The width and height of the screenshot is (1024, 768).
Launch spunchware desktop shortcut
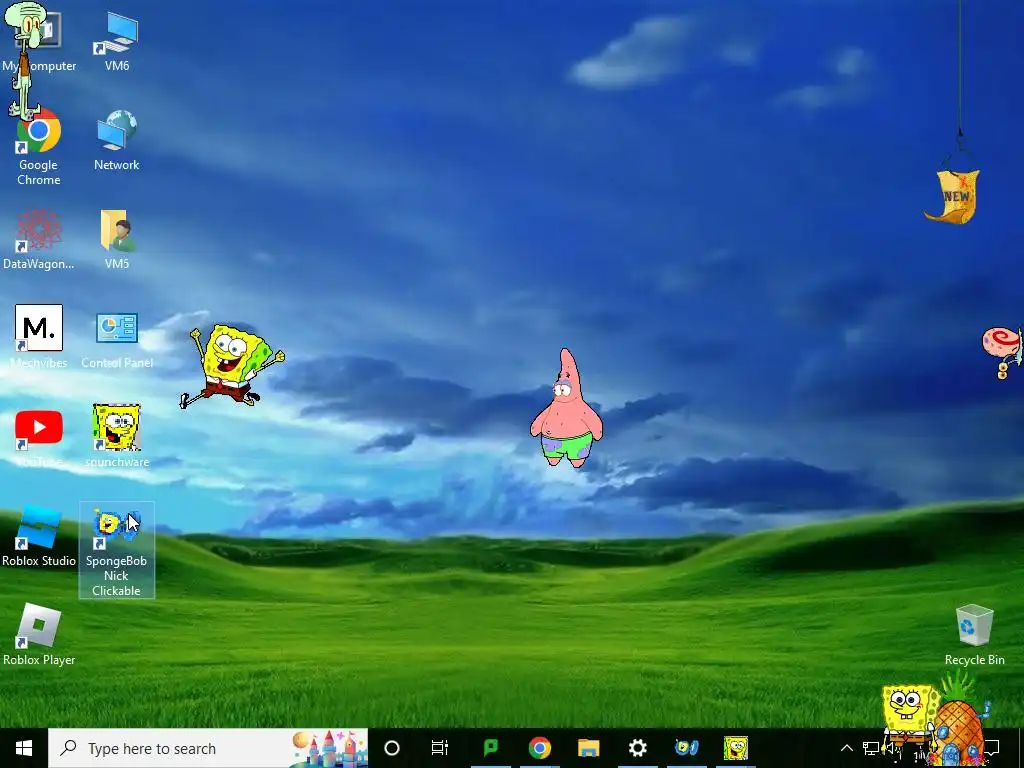point(117,436)
